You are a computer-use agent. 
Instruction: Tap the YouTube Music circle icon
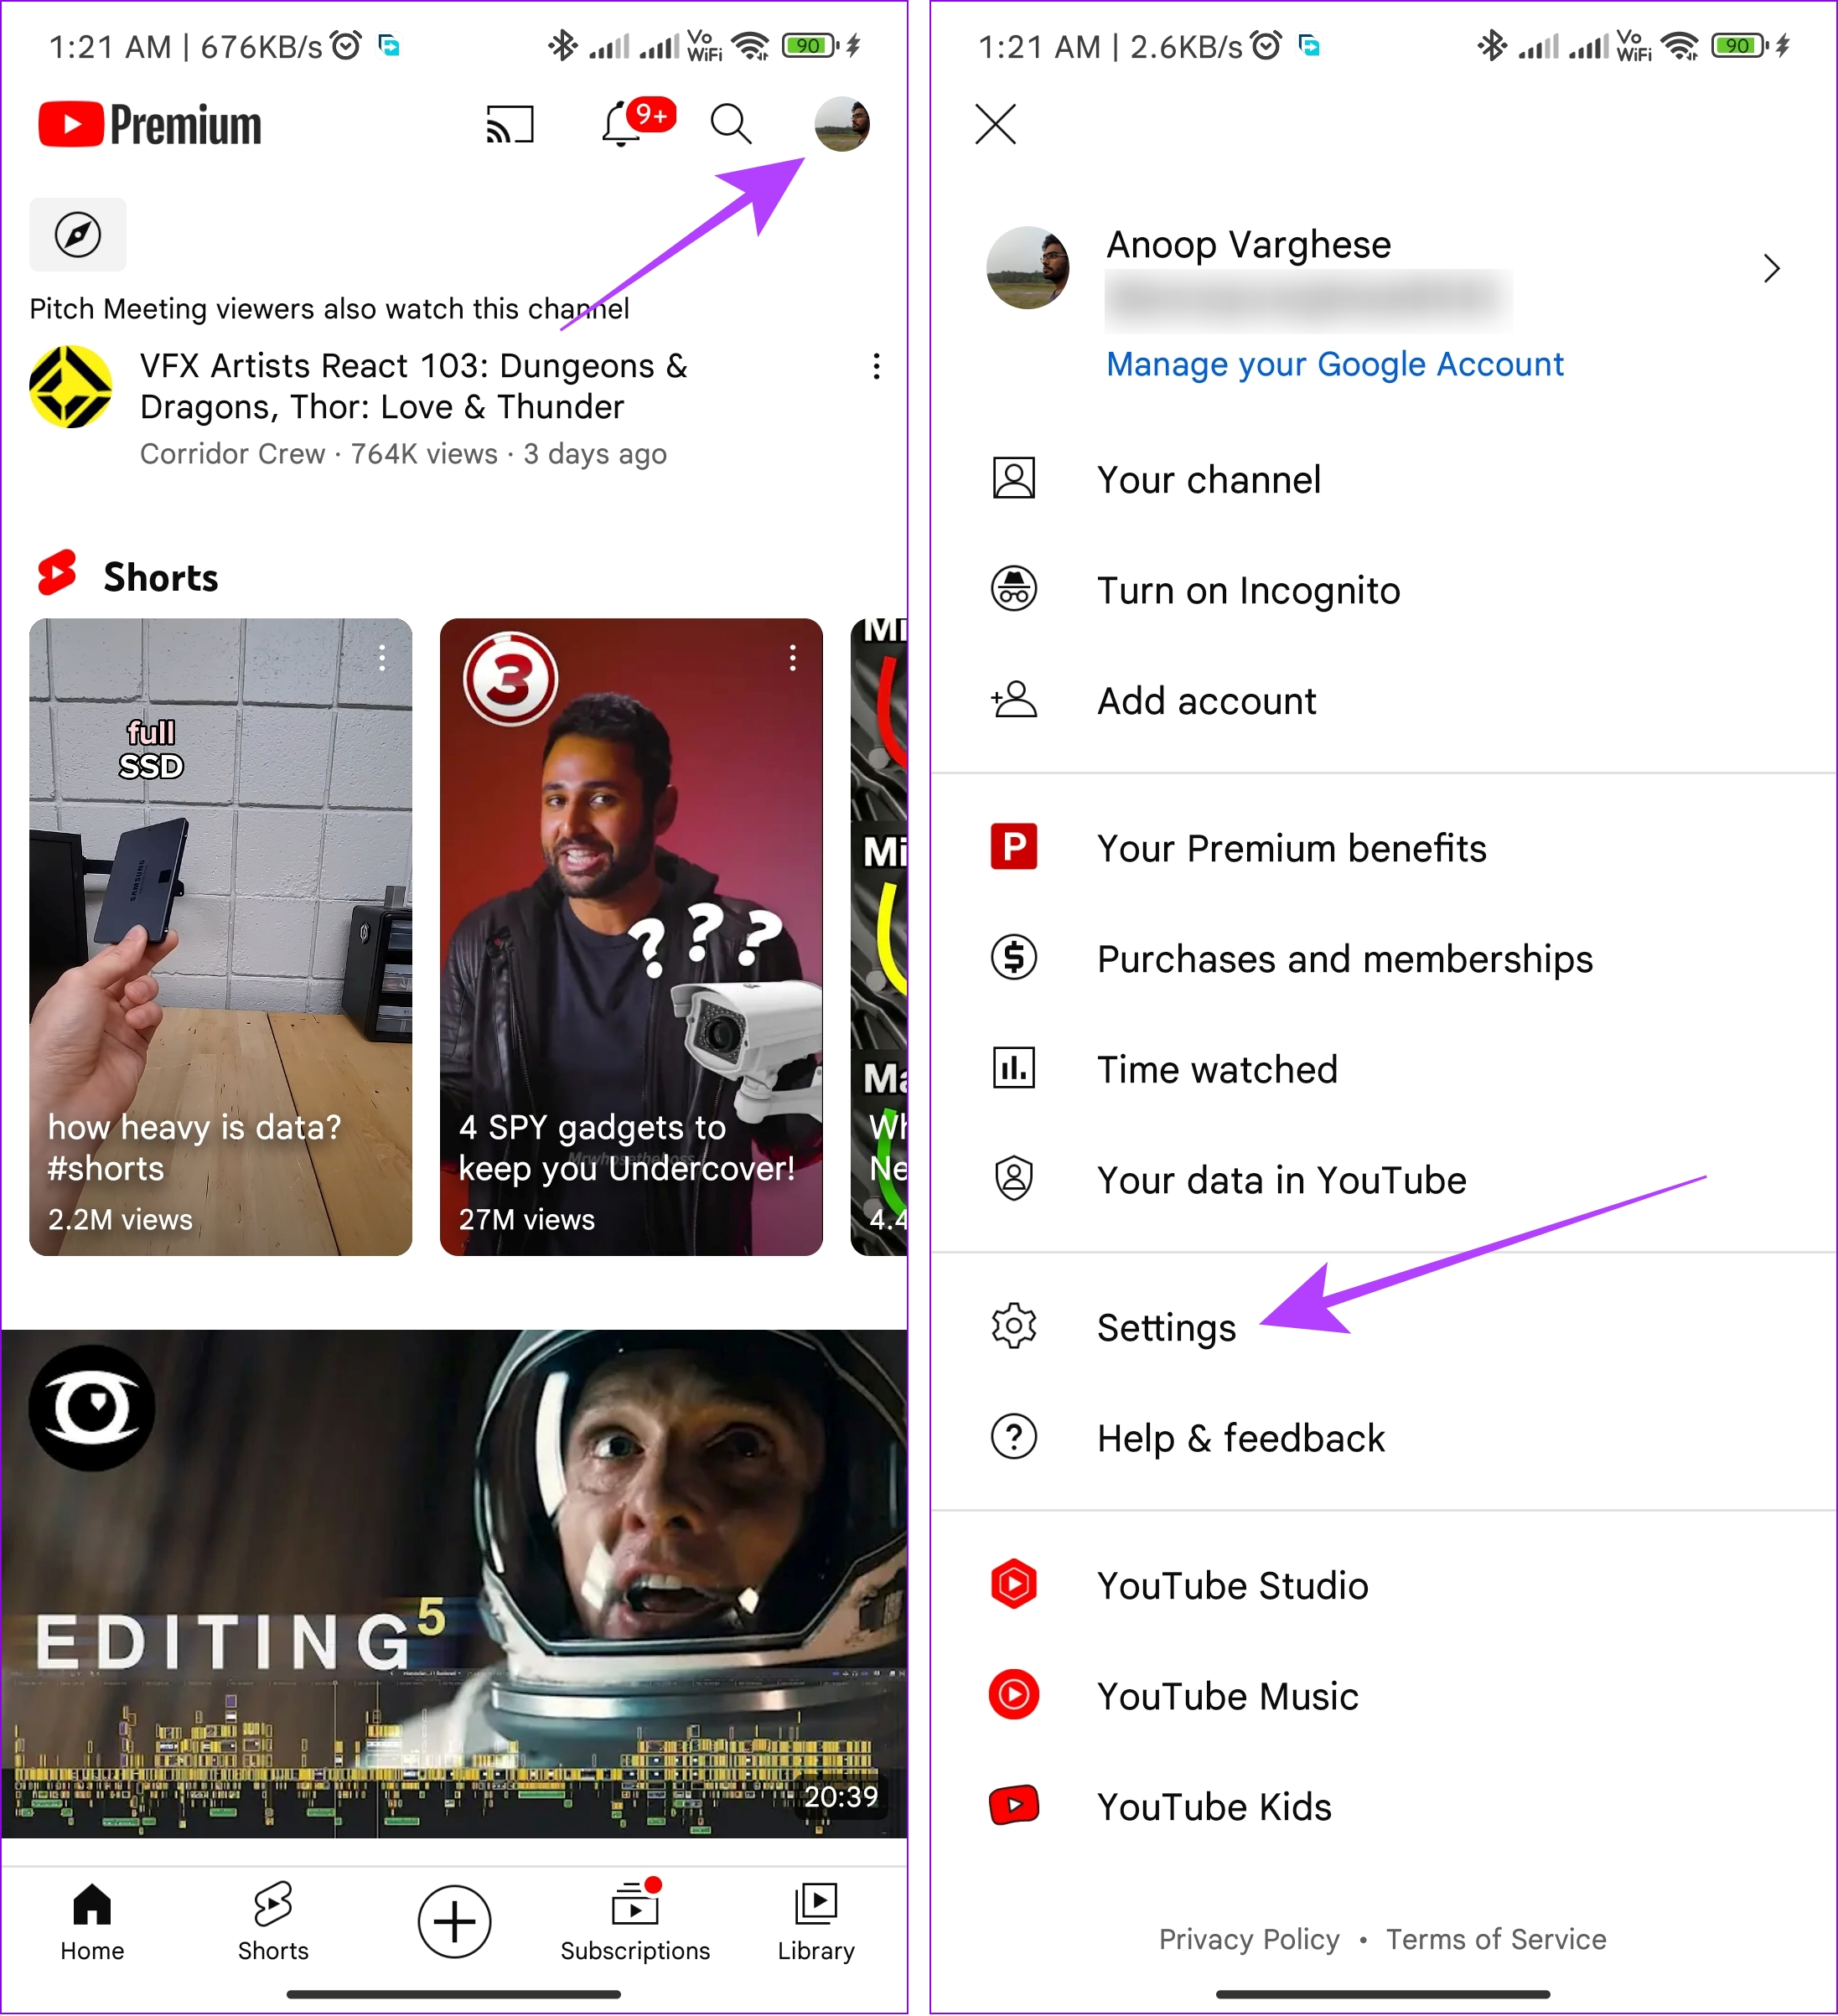point(1014,1695)
